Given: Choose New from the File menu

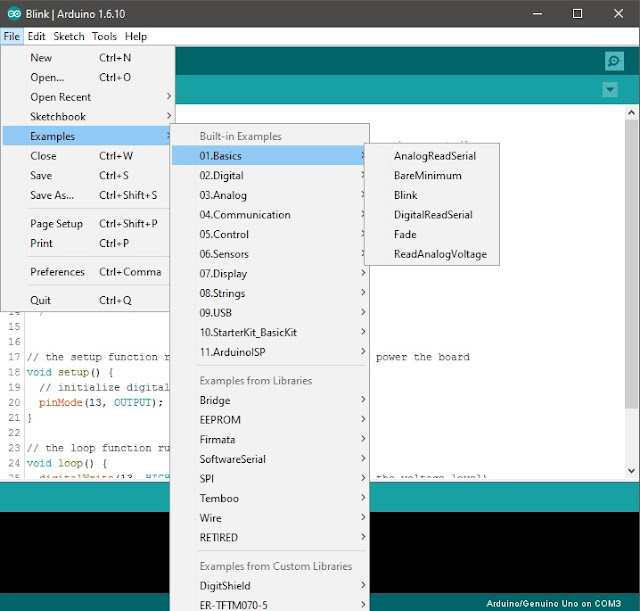Looking at the screenshot, I should coord(86,58).
